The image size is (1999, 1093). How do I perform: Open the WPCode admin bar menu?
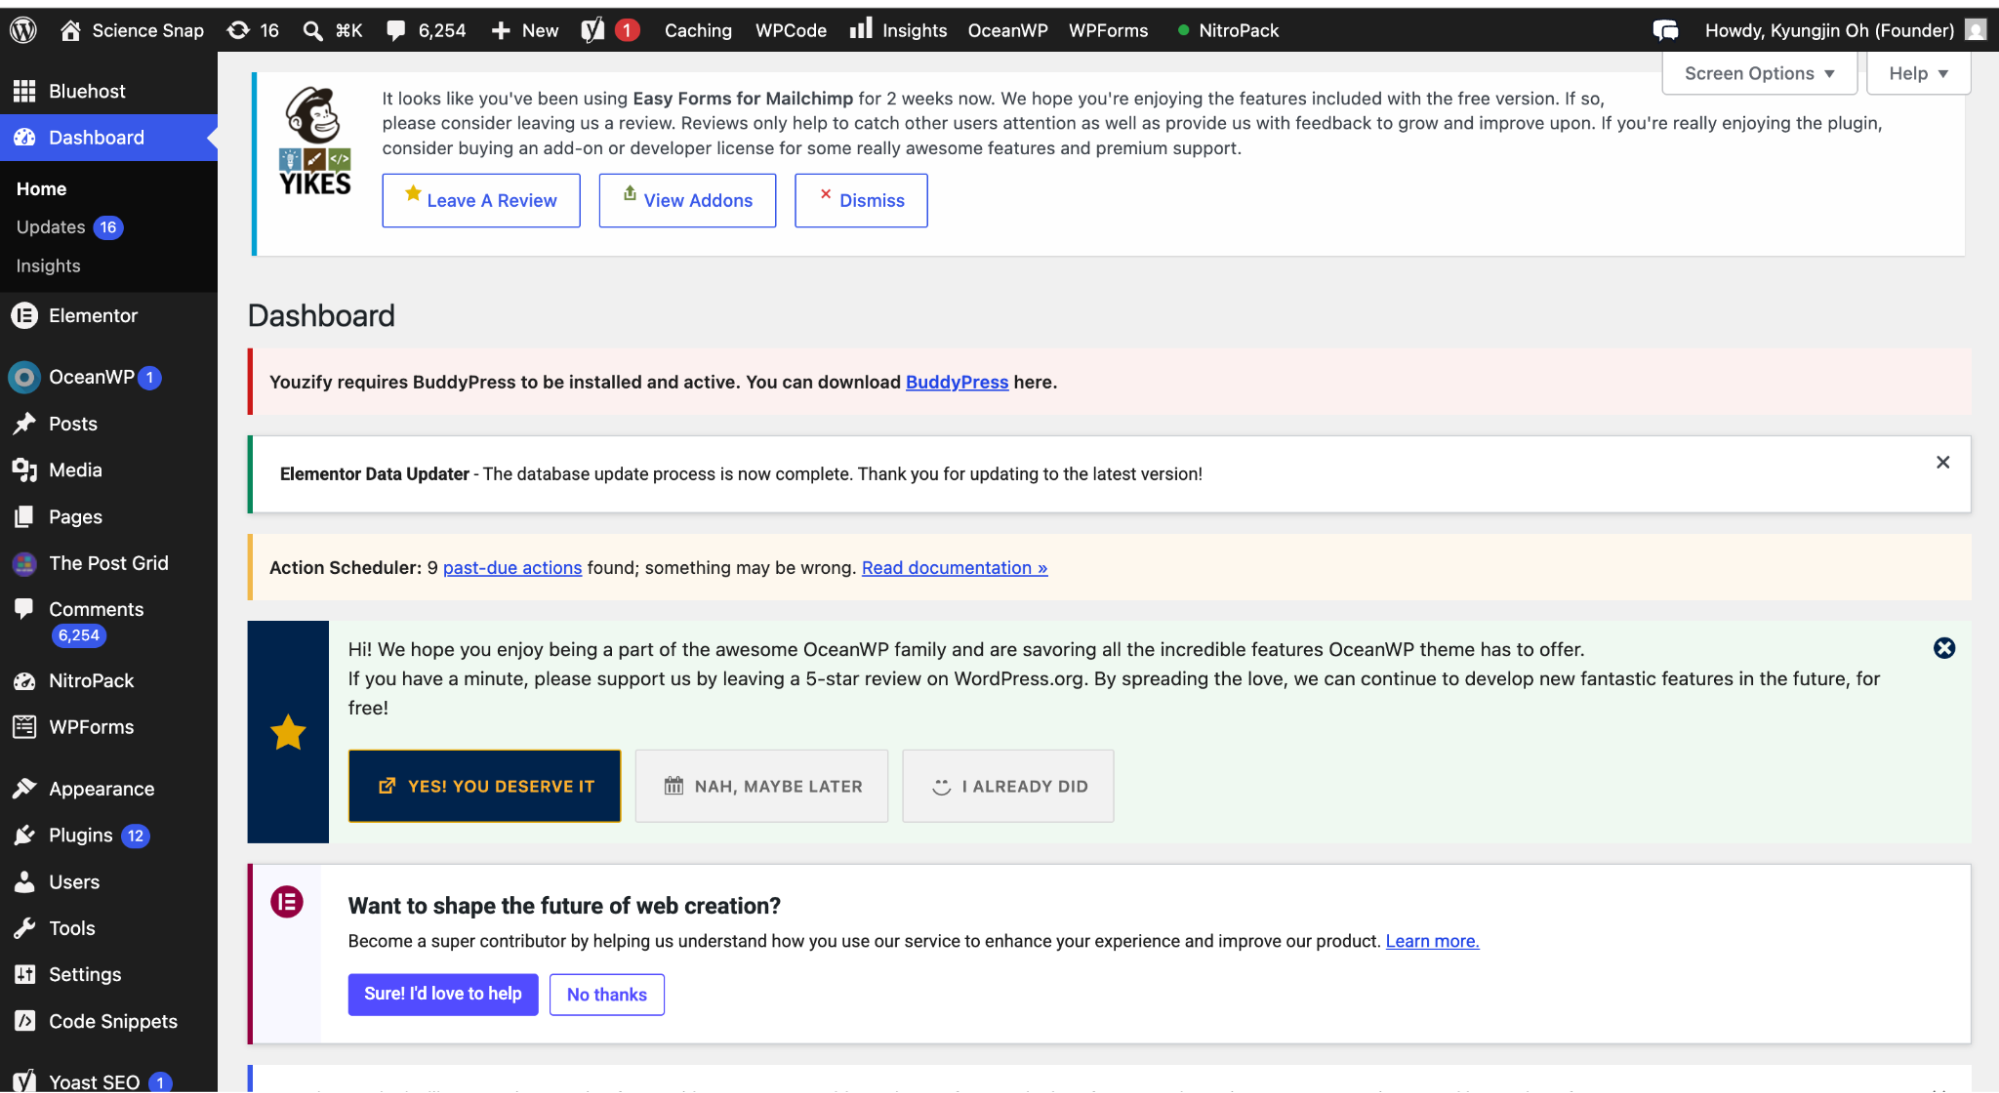[x=791, y=30]
